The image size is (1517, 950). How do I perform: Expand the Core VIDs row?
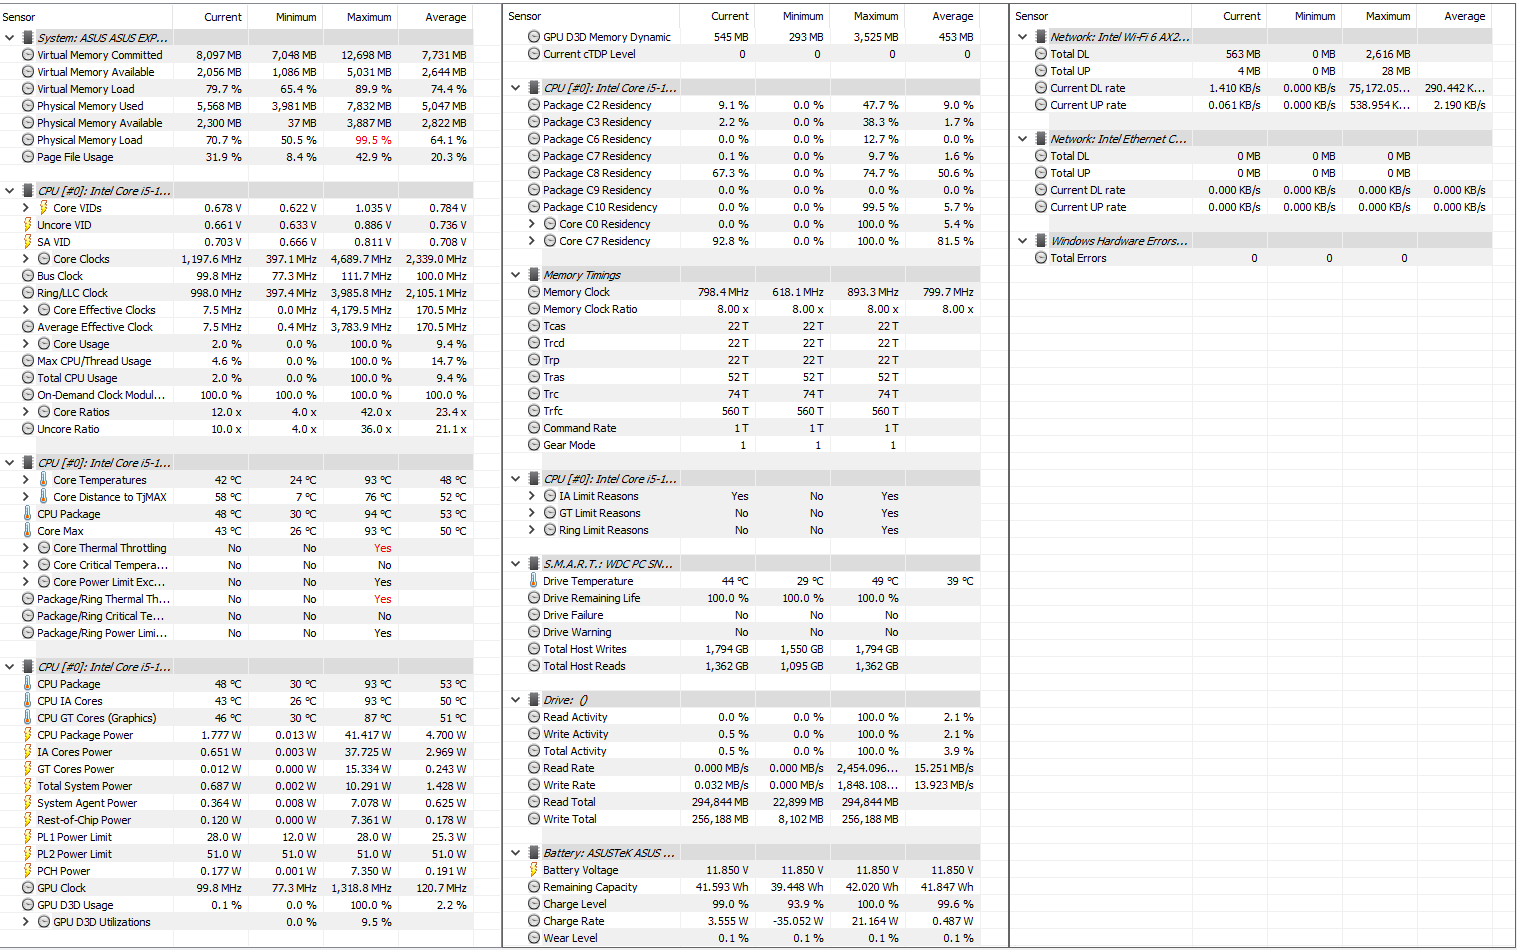(26, 208)
